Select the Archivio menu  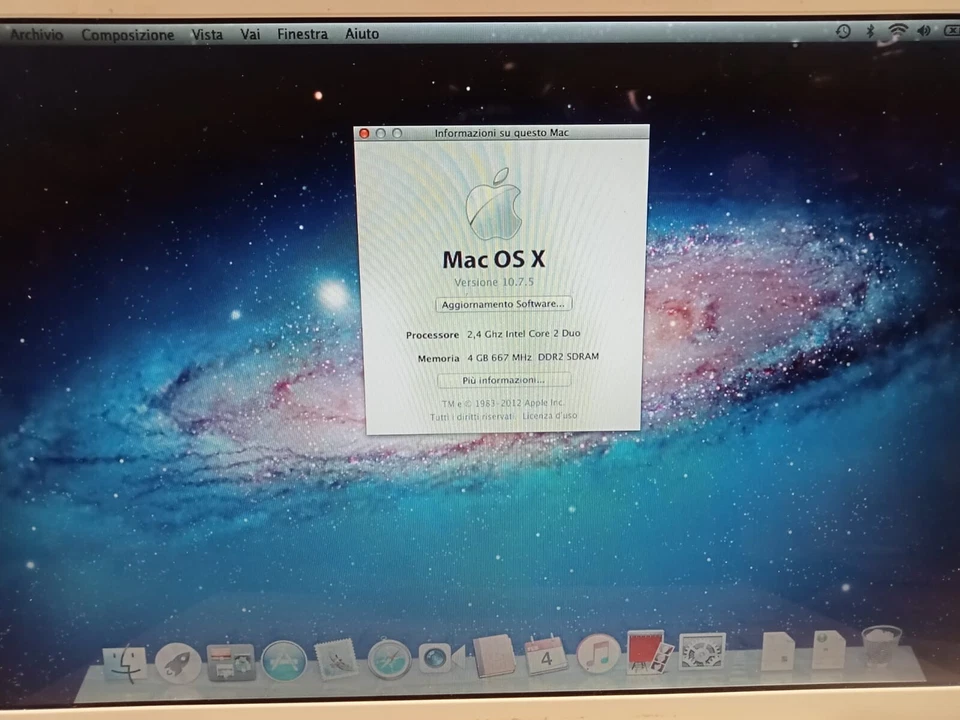point(35,33)
